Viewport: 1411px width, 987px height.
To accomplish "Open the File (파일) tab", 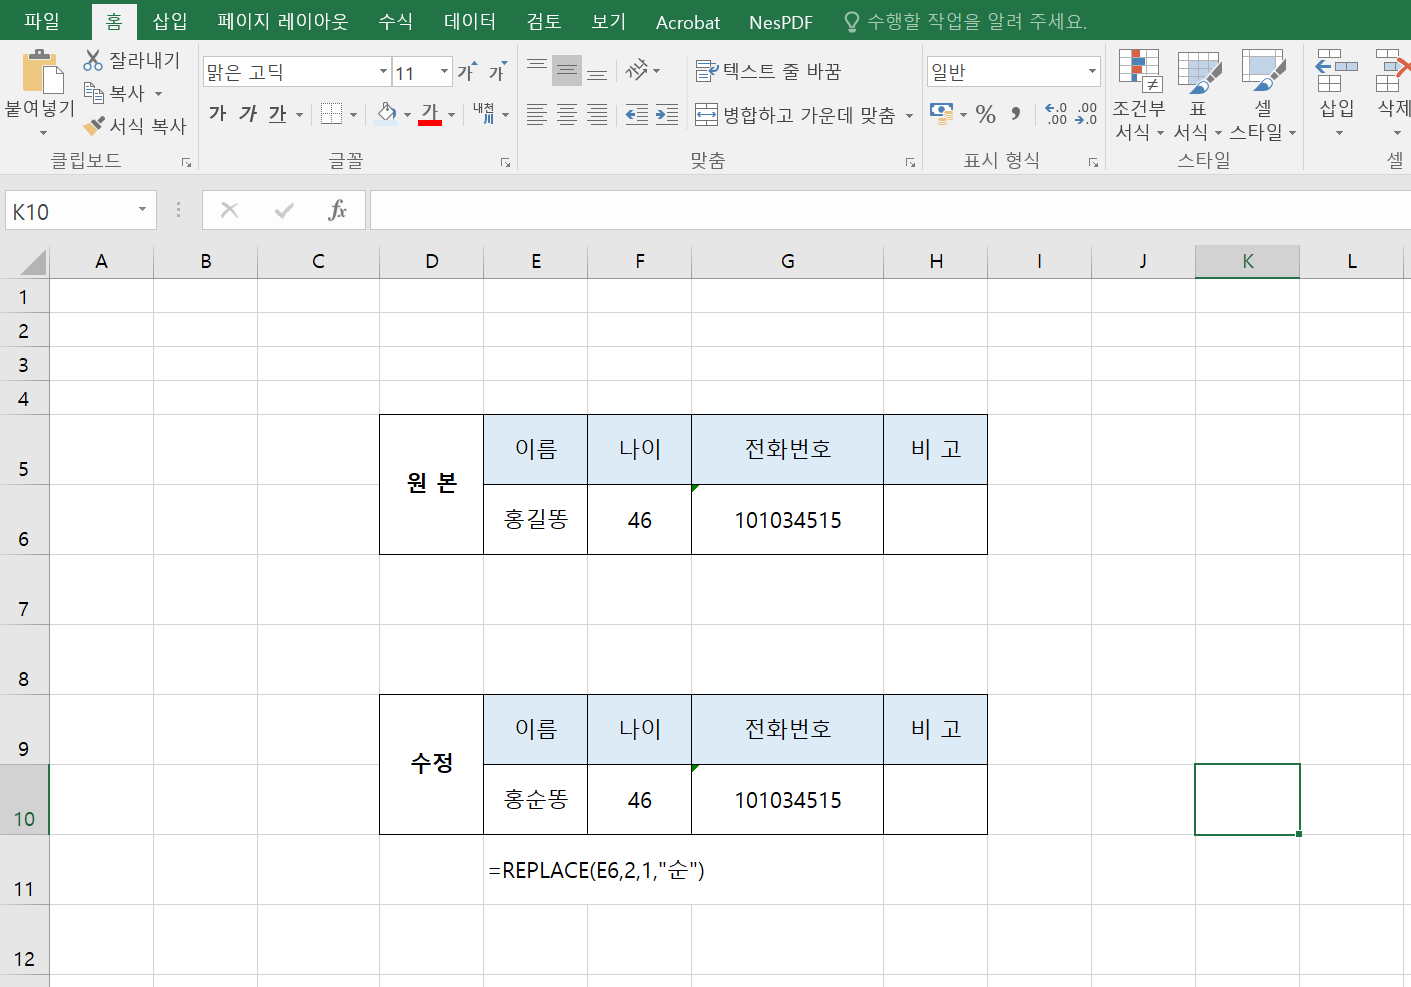I will pos(42,21).
